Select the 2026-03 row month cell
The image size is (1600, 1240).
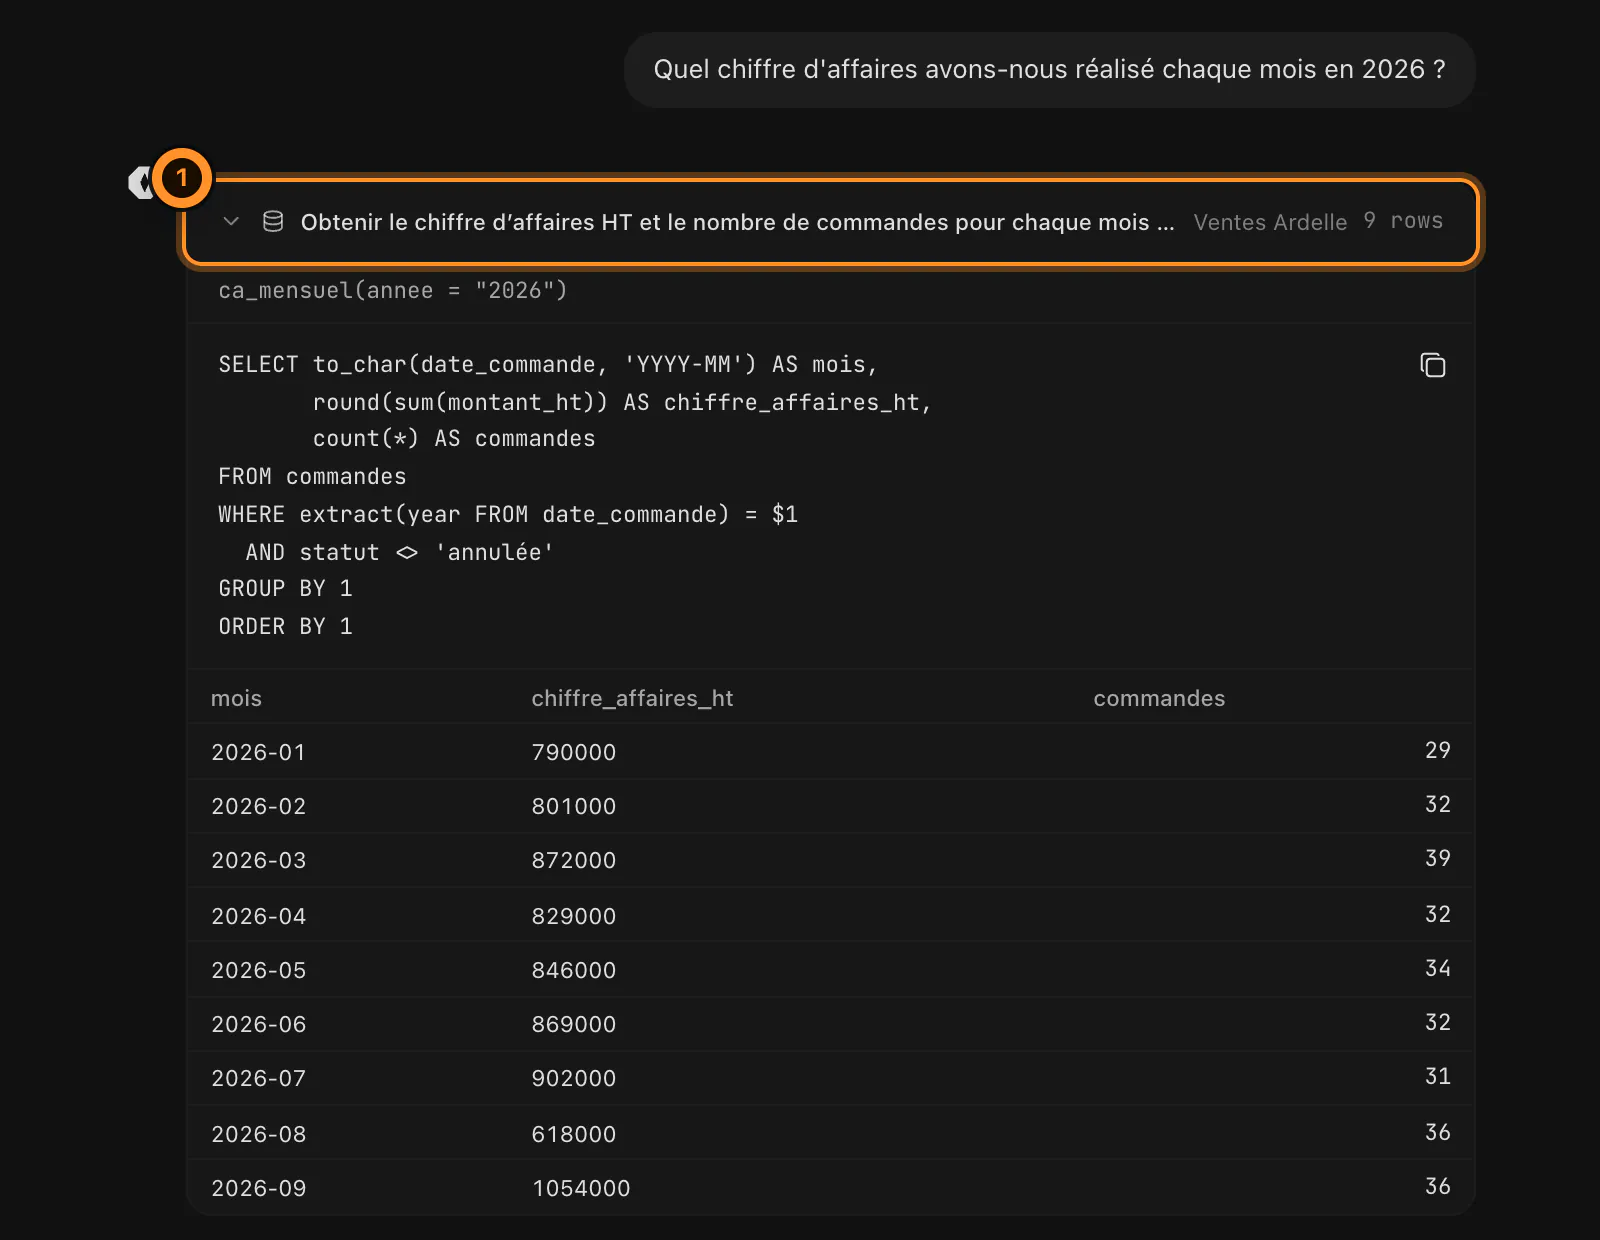click(x=258, y=860)
